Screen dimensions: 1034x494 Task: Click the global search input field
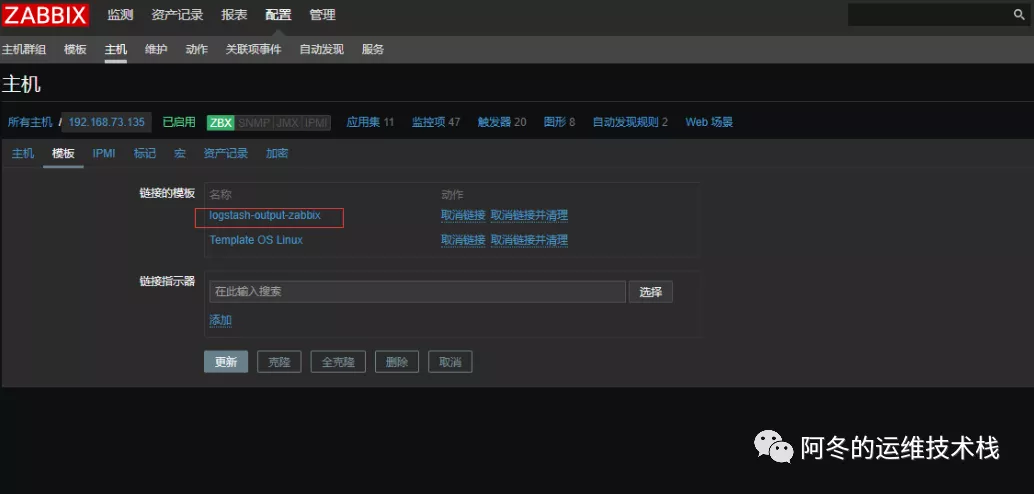(x=928, y=15)
